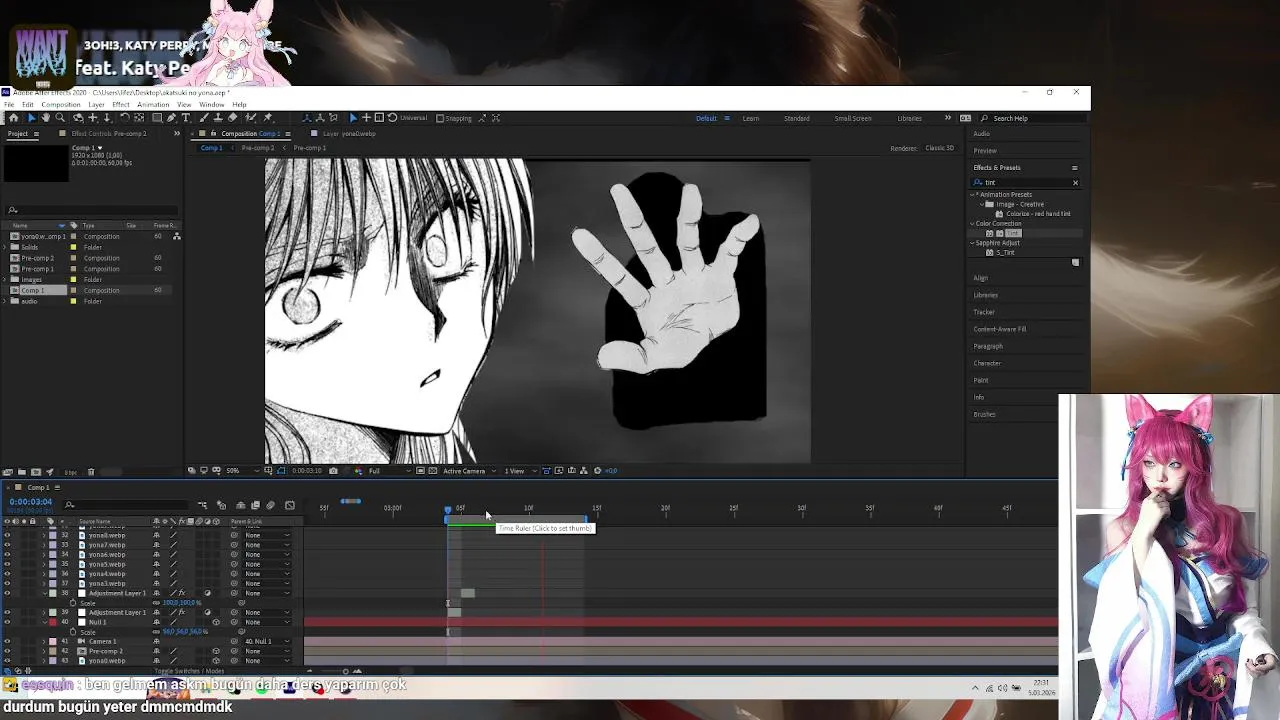Click the timeline navigator bar above ruler
Screen dimensions: 1280x720
click(x=351, y=501)
